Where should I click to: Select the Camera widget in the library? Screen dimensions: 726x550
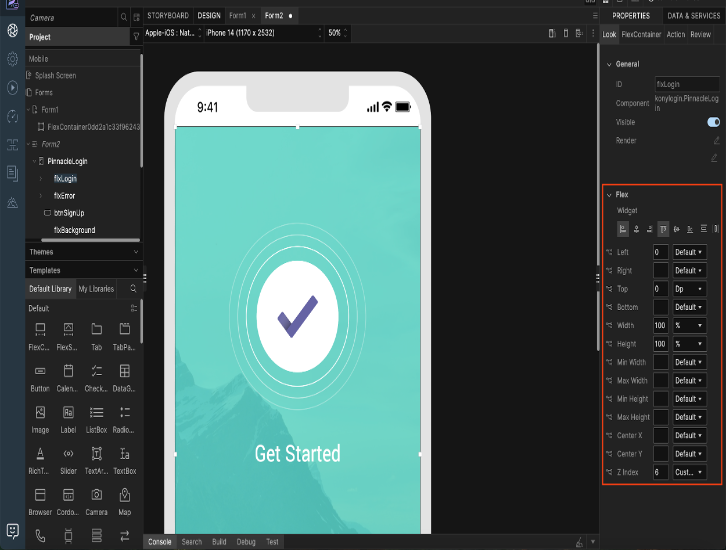click(x=96, y=500)
